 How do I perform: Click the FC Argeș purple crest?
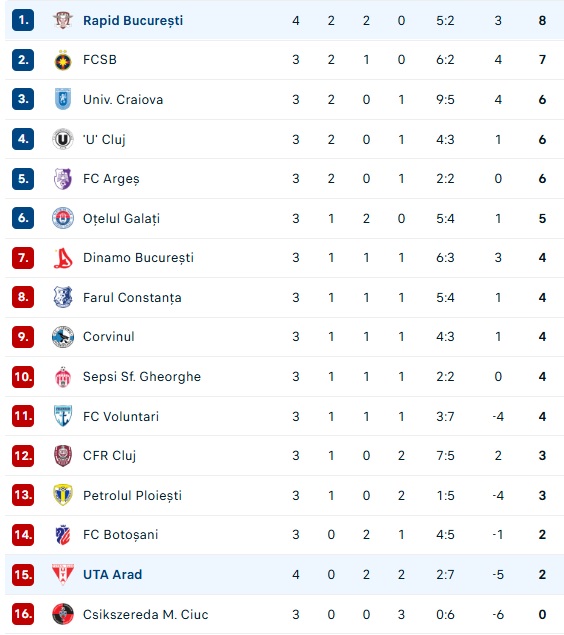pyautogui.click(x=63, y=179)
